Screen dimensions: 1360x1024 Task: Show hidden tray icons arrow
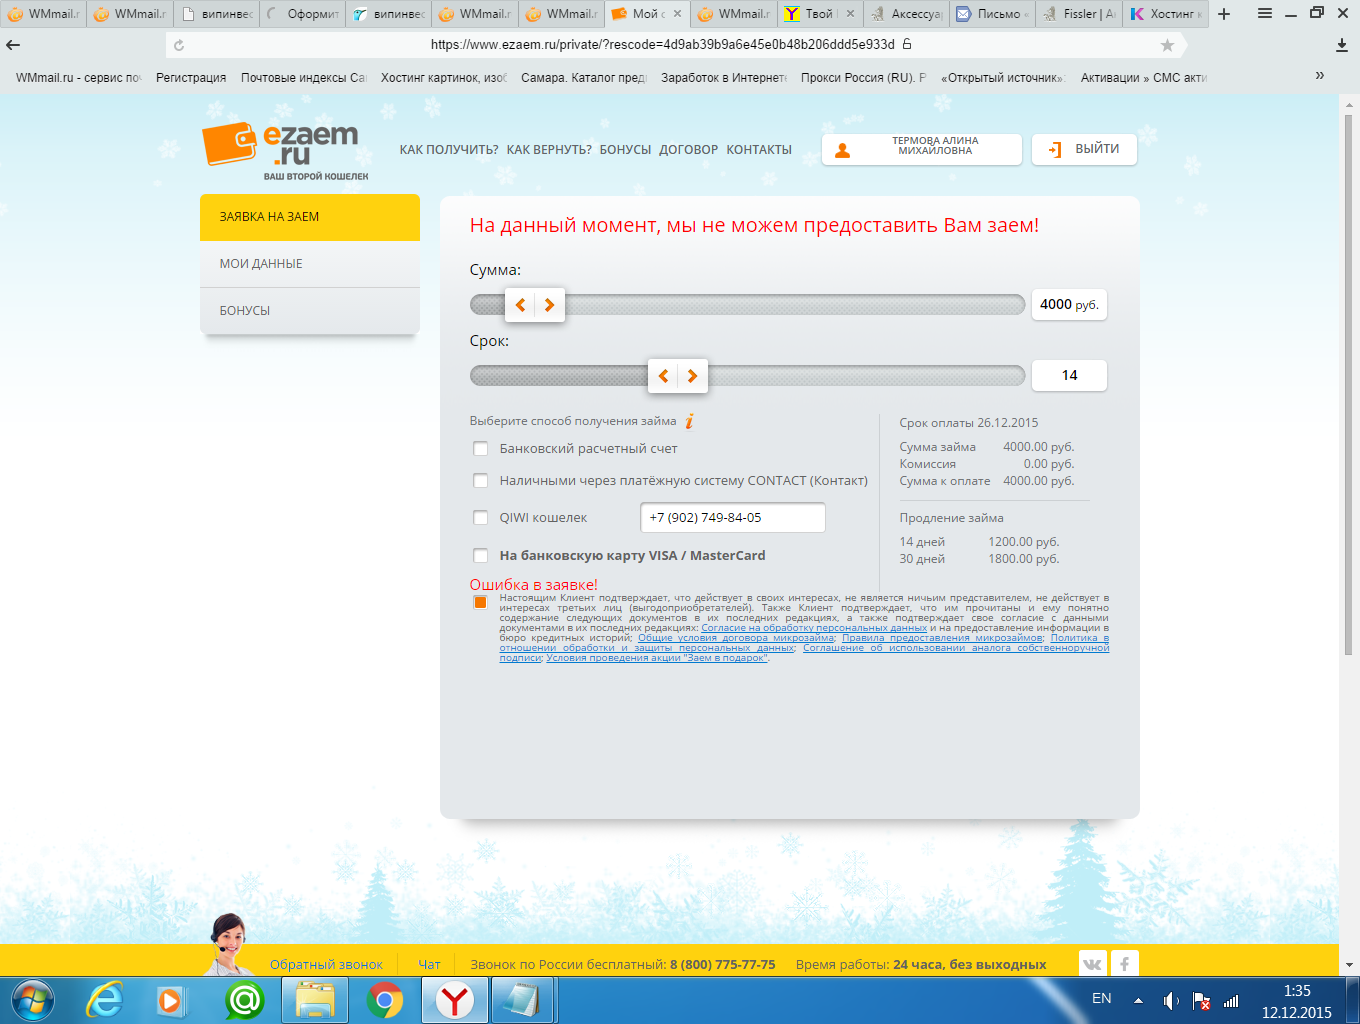click(x=1138, y=1000)
